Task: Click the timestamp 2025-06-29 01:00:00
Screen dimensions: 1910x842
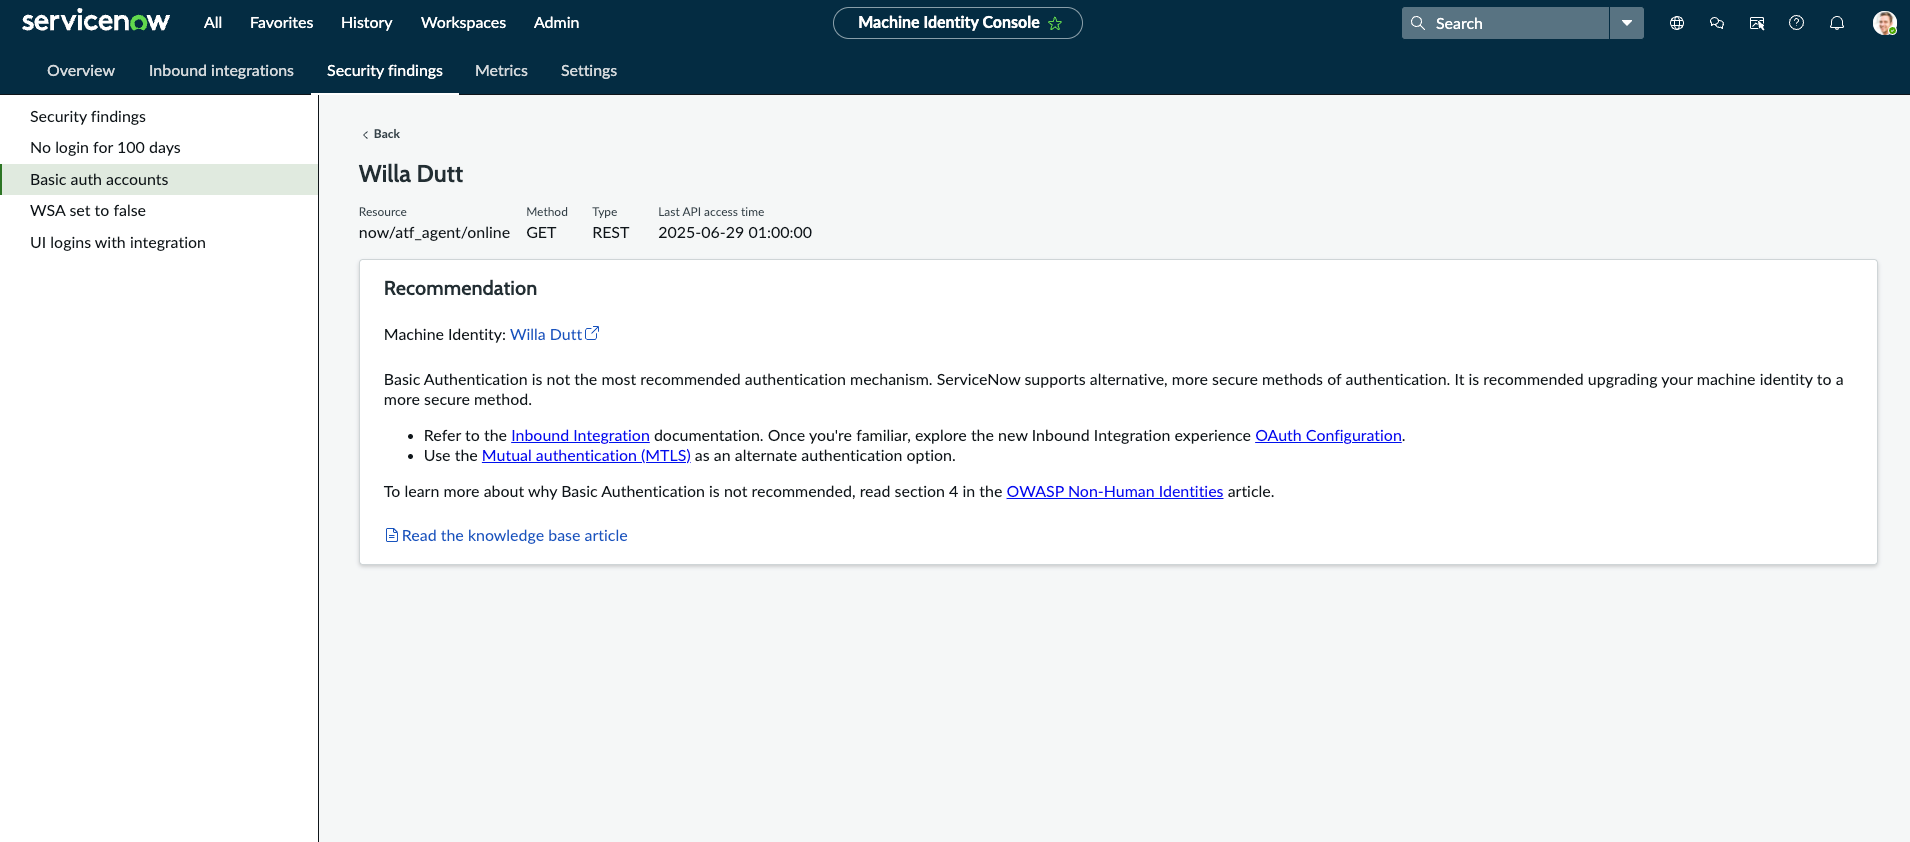Action: point(735,233)
